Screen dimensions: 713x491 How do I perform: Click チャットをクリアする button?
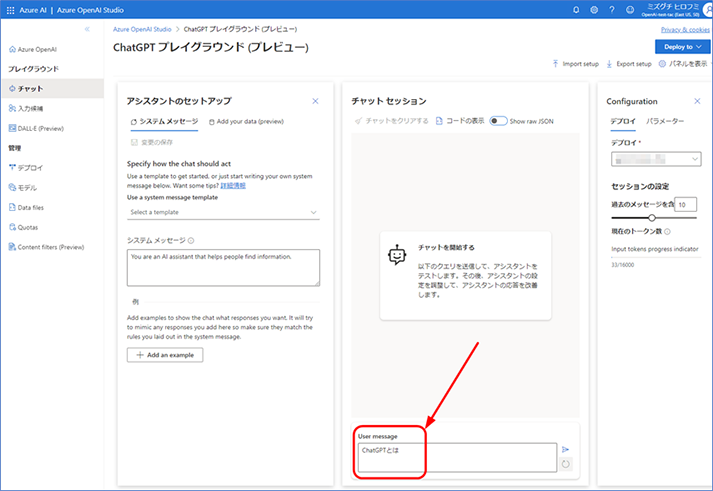point(392,121)
